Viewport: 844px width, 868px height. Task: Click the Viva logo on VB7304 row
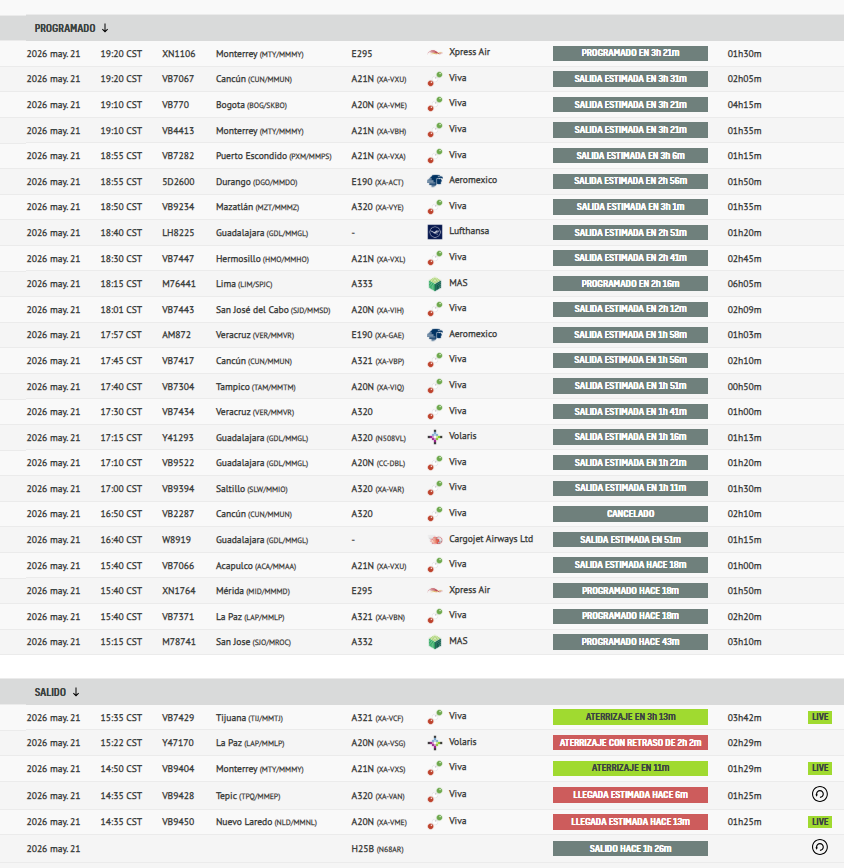tap(435, 386)
